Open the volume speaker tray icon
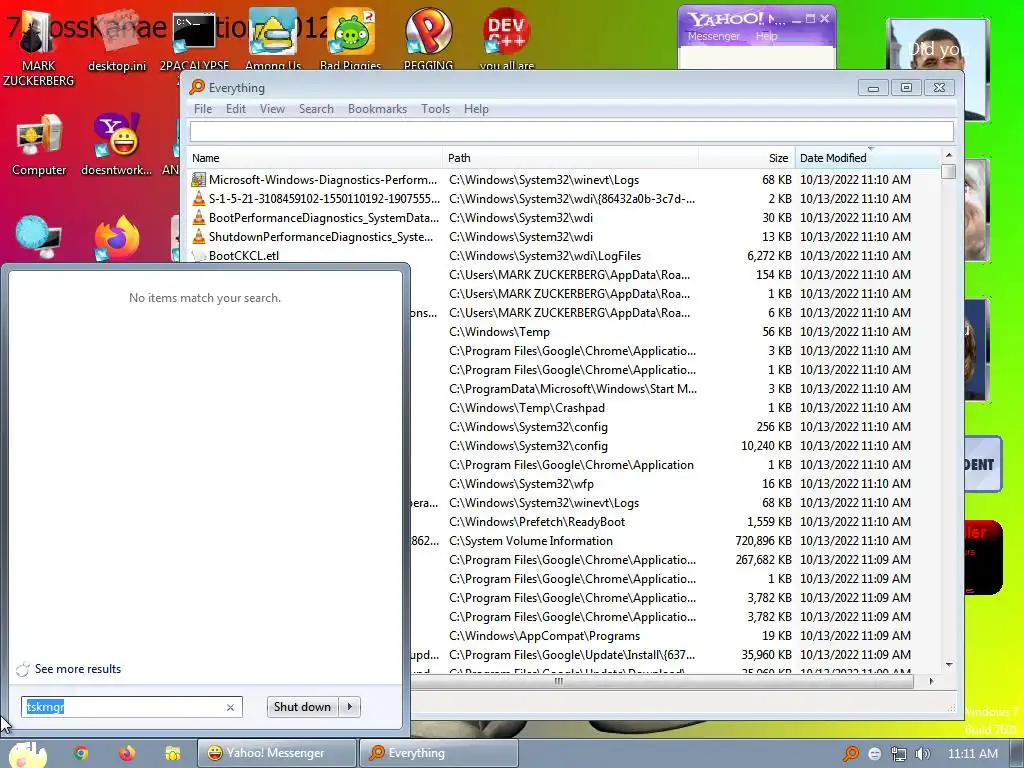The image size is (1024, 768). pyautogui.click(x=923, y=754)
